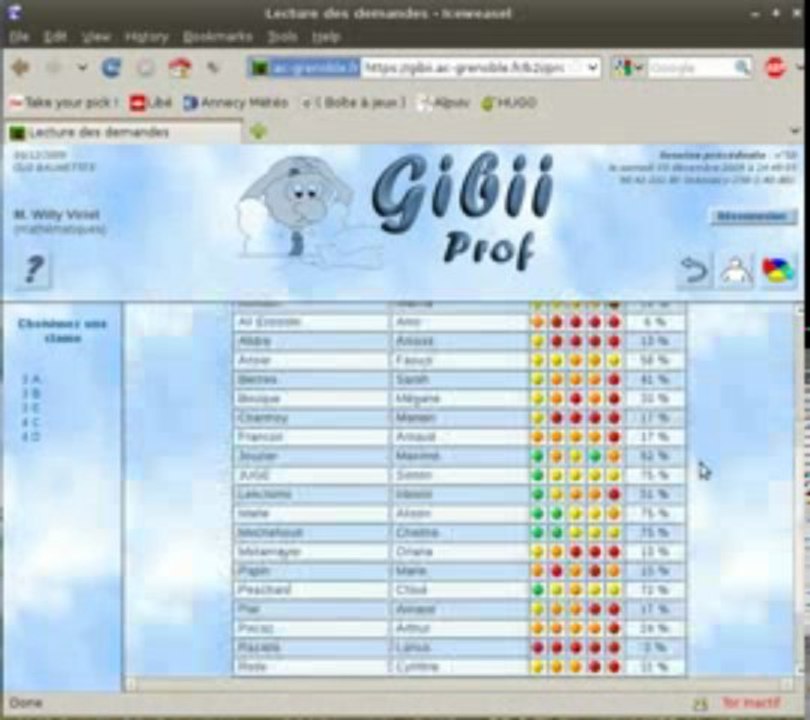Open a new tab with green plus icon

click(x=258, y=132)
